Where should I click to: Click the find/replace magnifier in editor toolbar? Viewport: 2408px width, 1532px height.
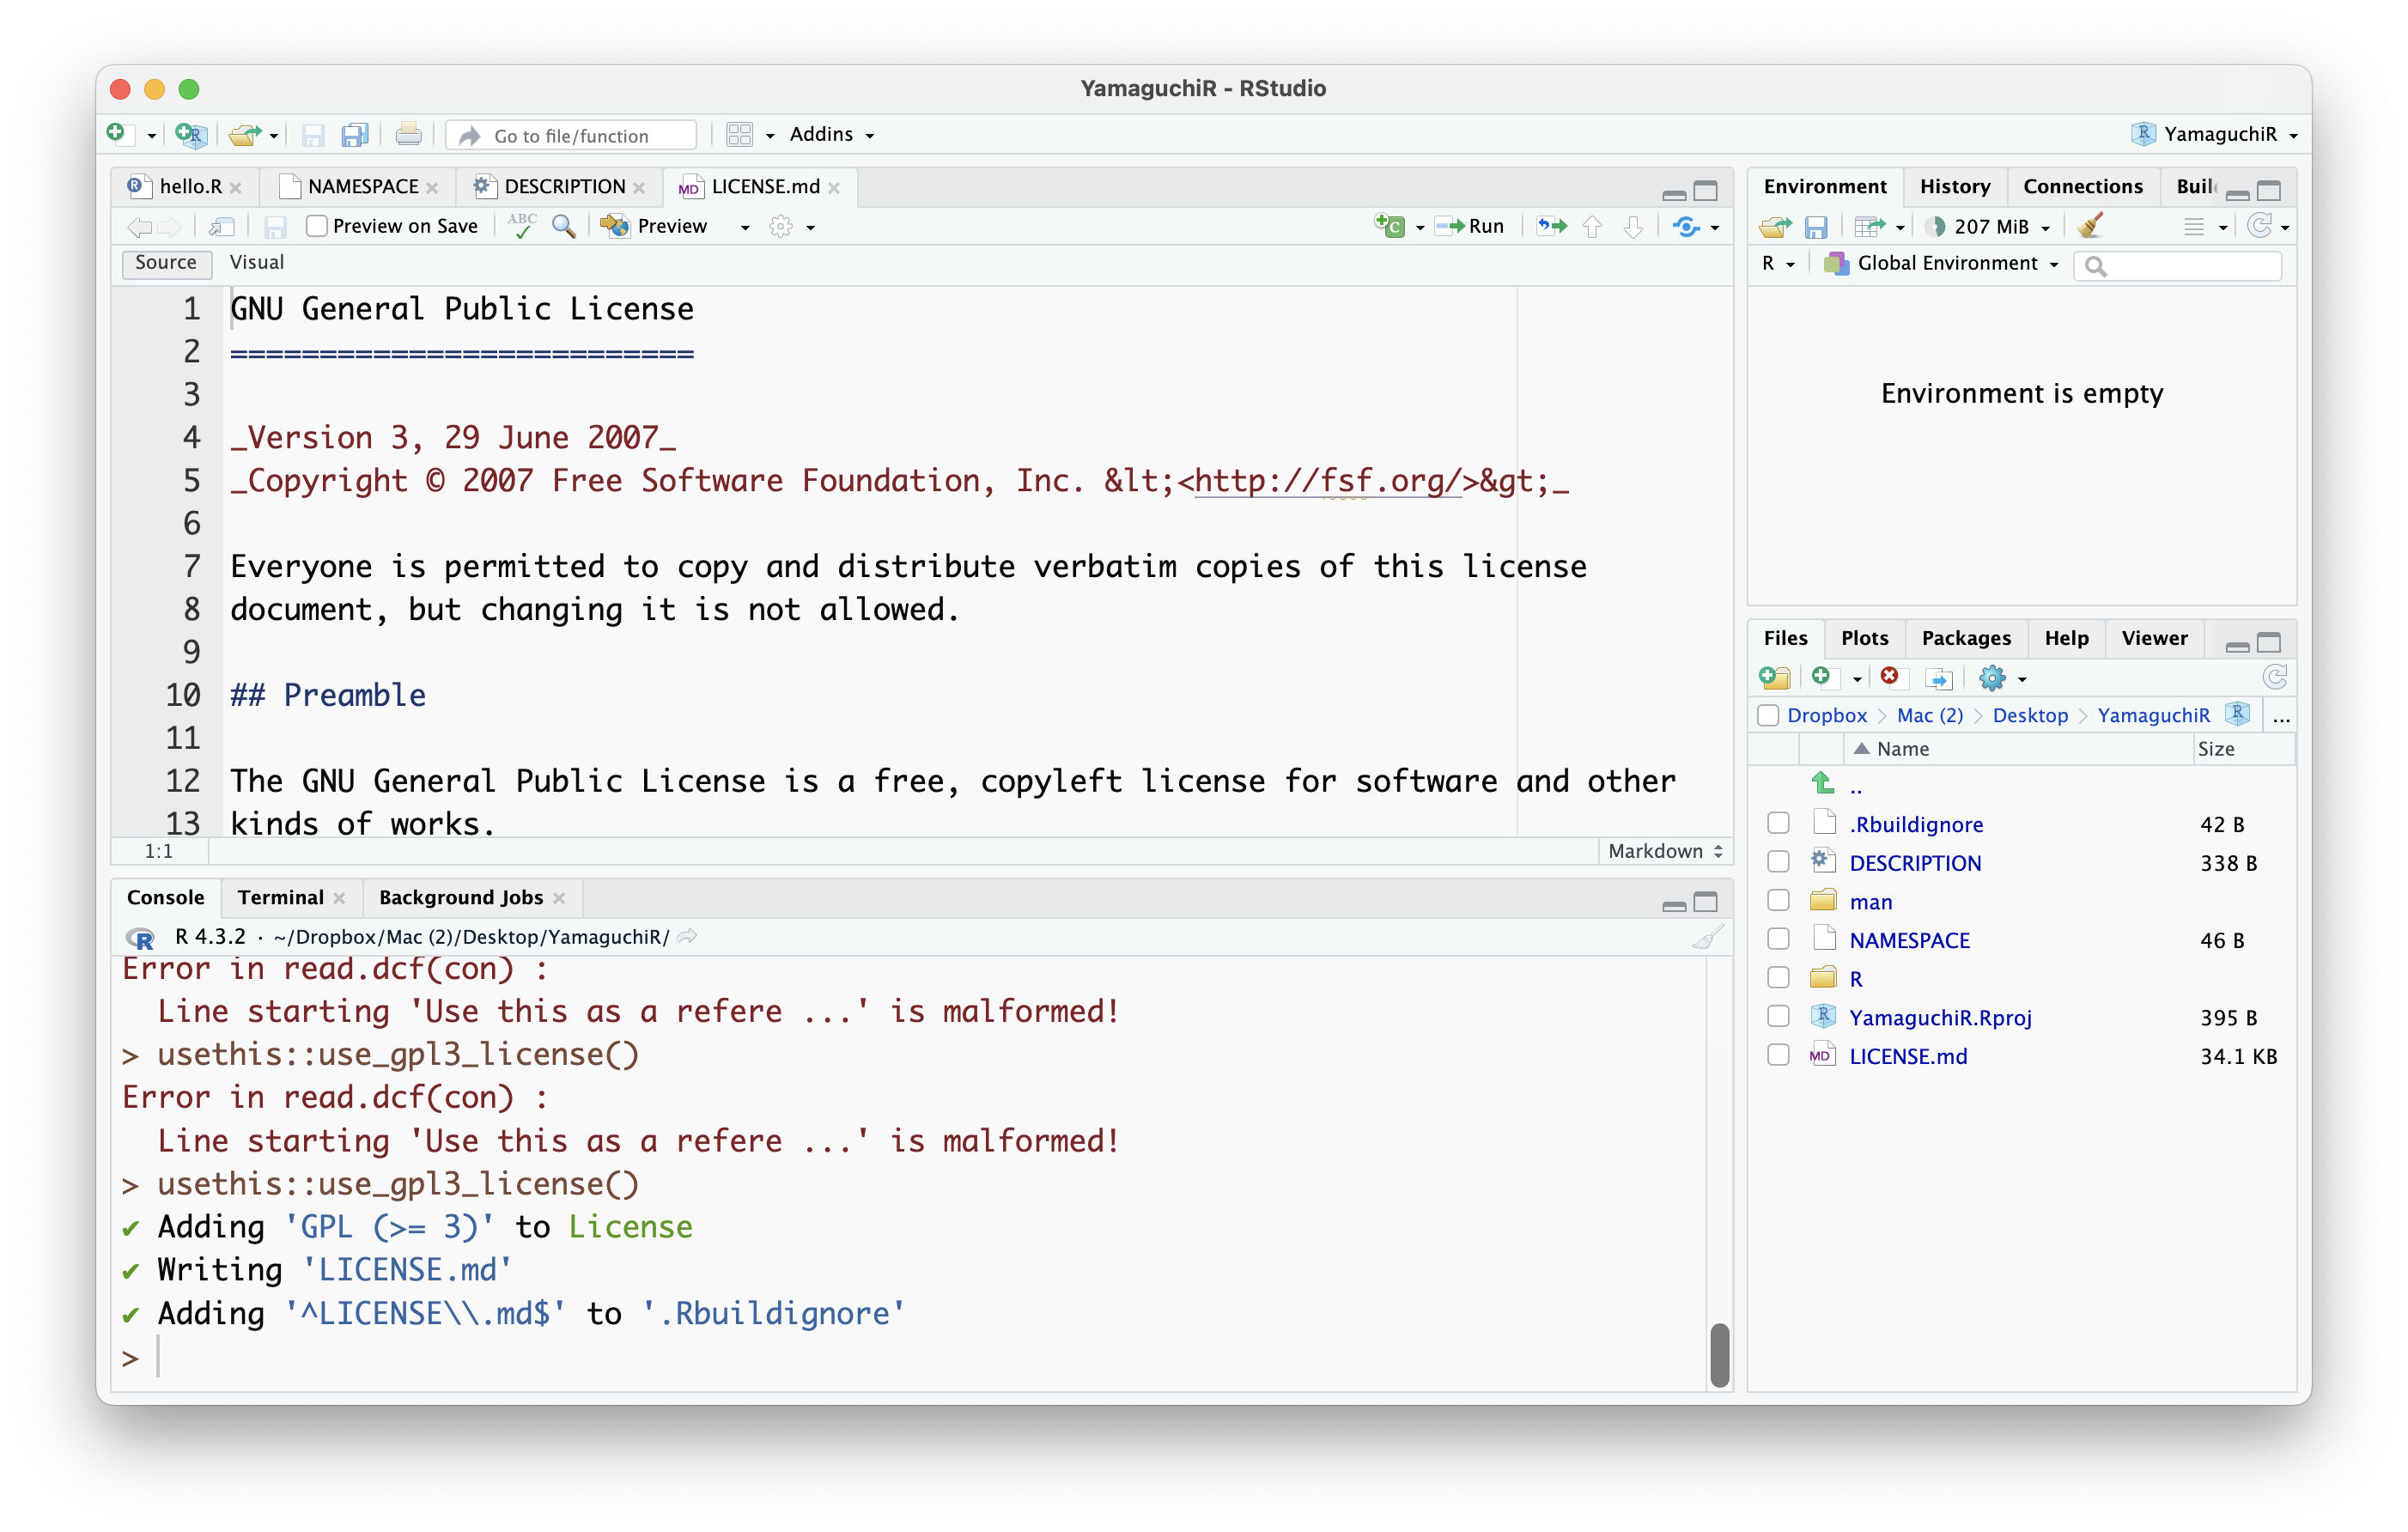(x=564, y=226)
